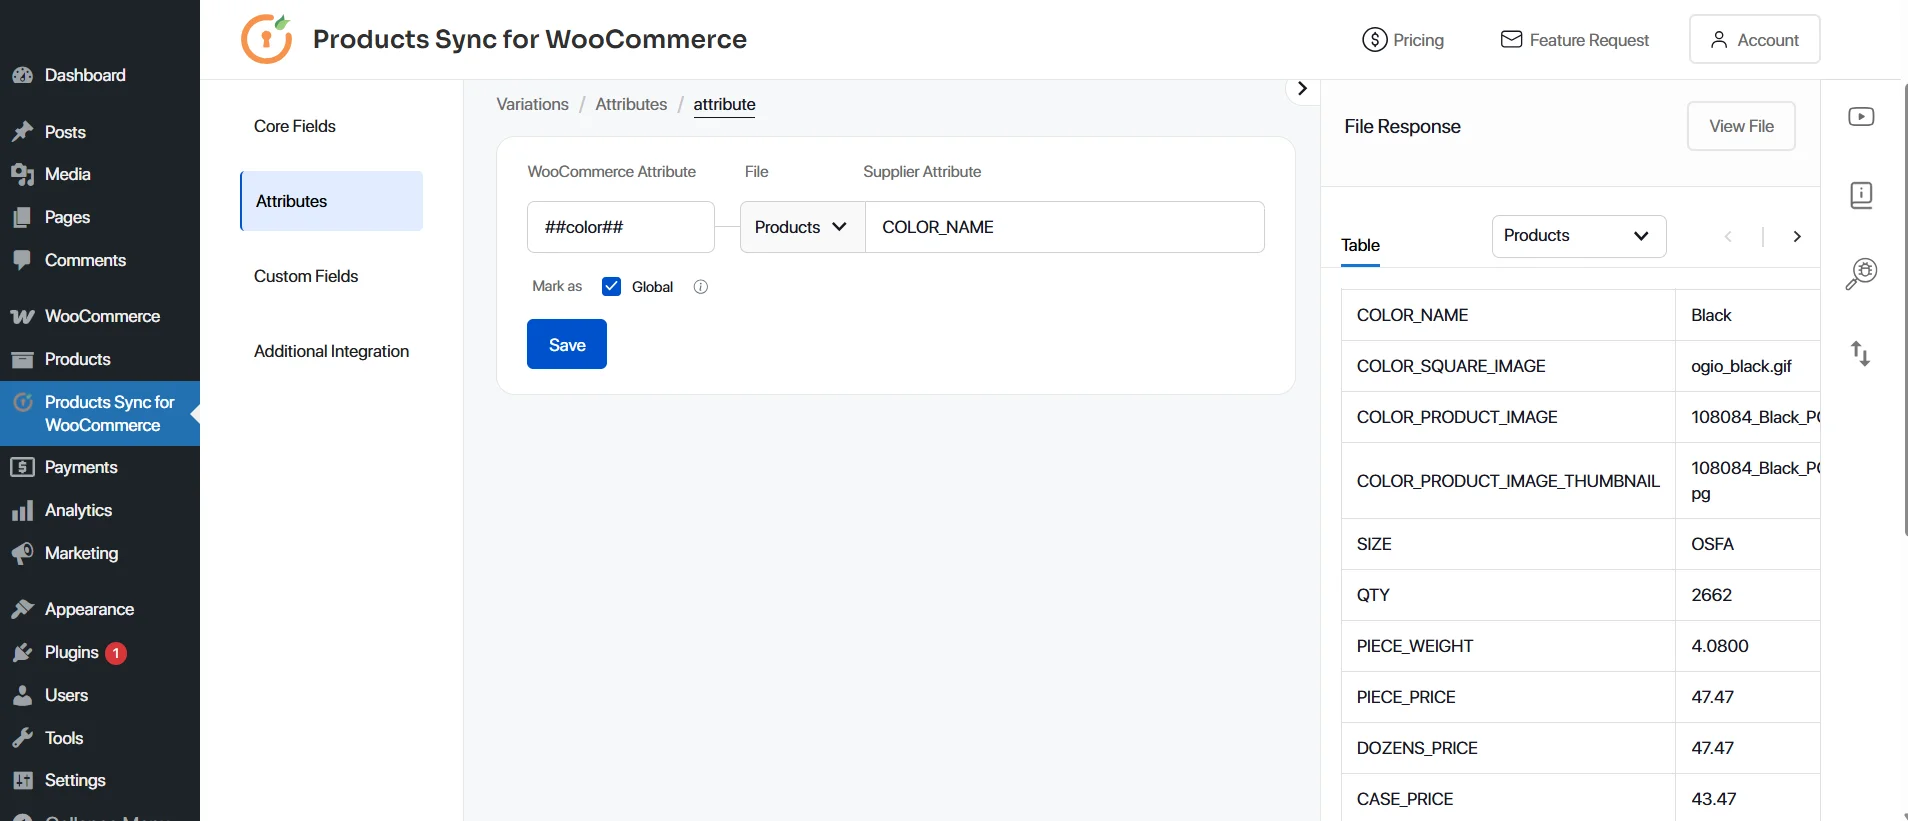
Task: Click the Pricing dollar circle icon
Action: (x=1375, y=40)
